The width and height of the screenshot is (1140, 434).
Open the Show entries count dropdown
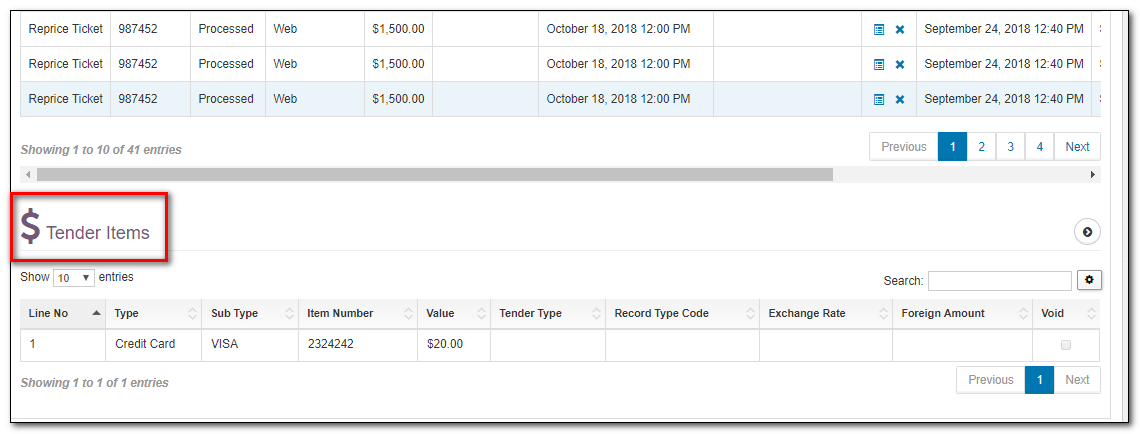click(x=73, y=278)
